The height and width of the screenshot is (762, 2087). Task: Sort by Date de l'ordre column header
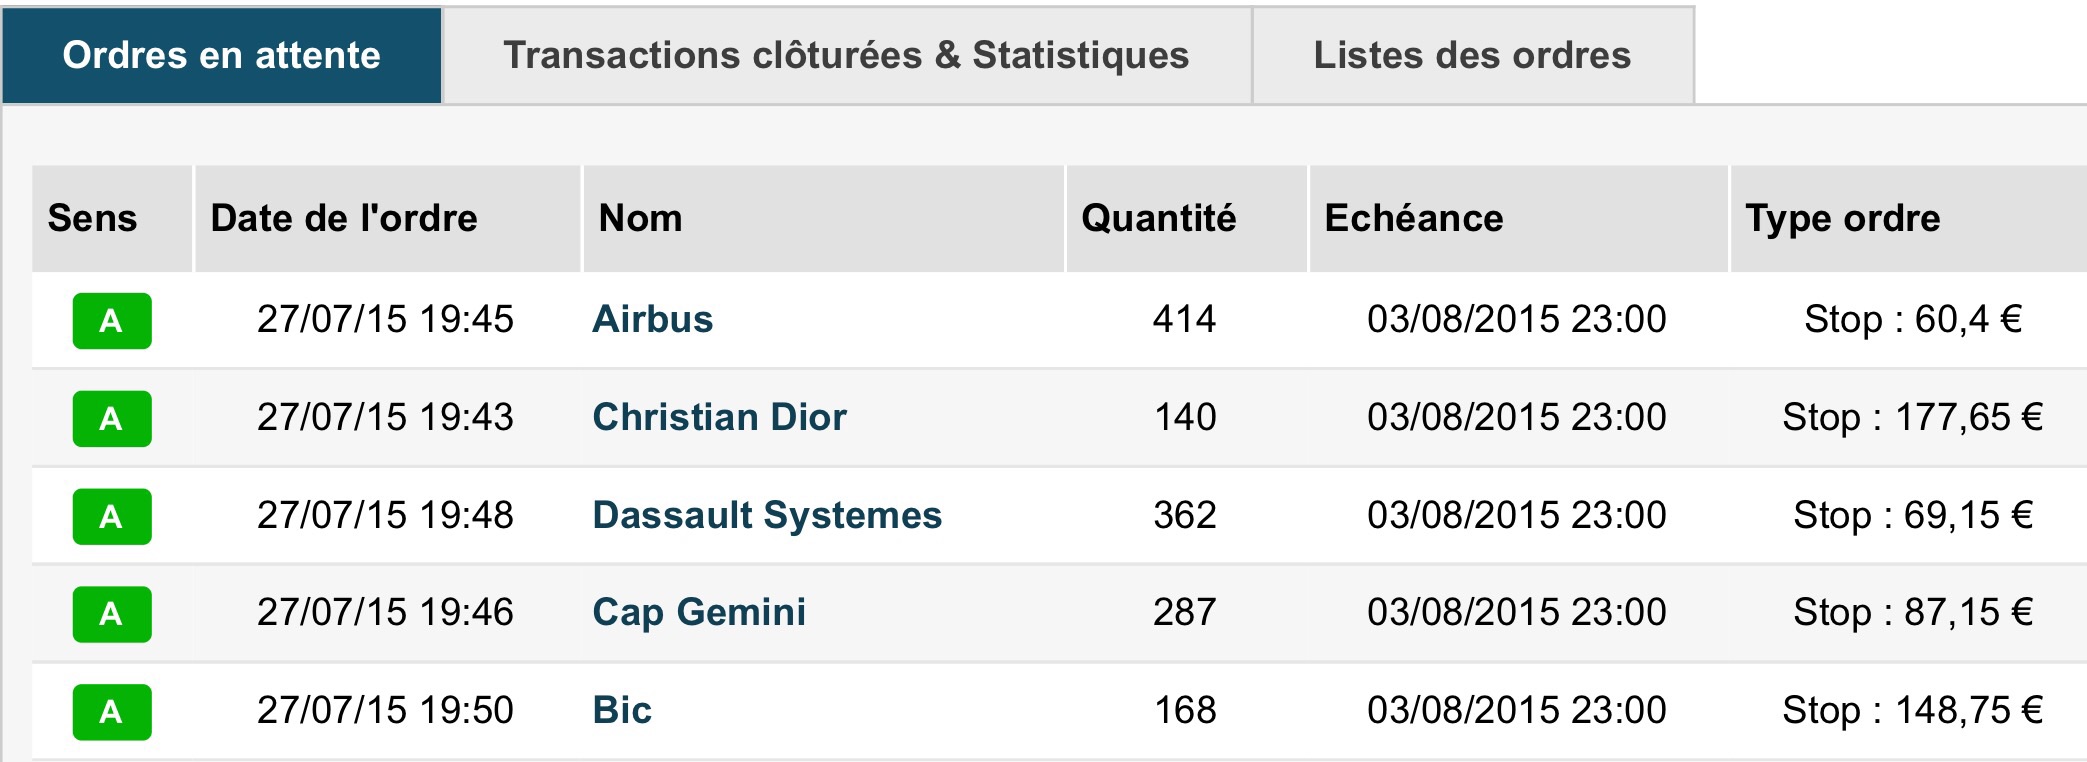coord(344,218)
